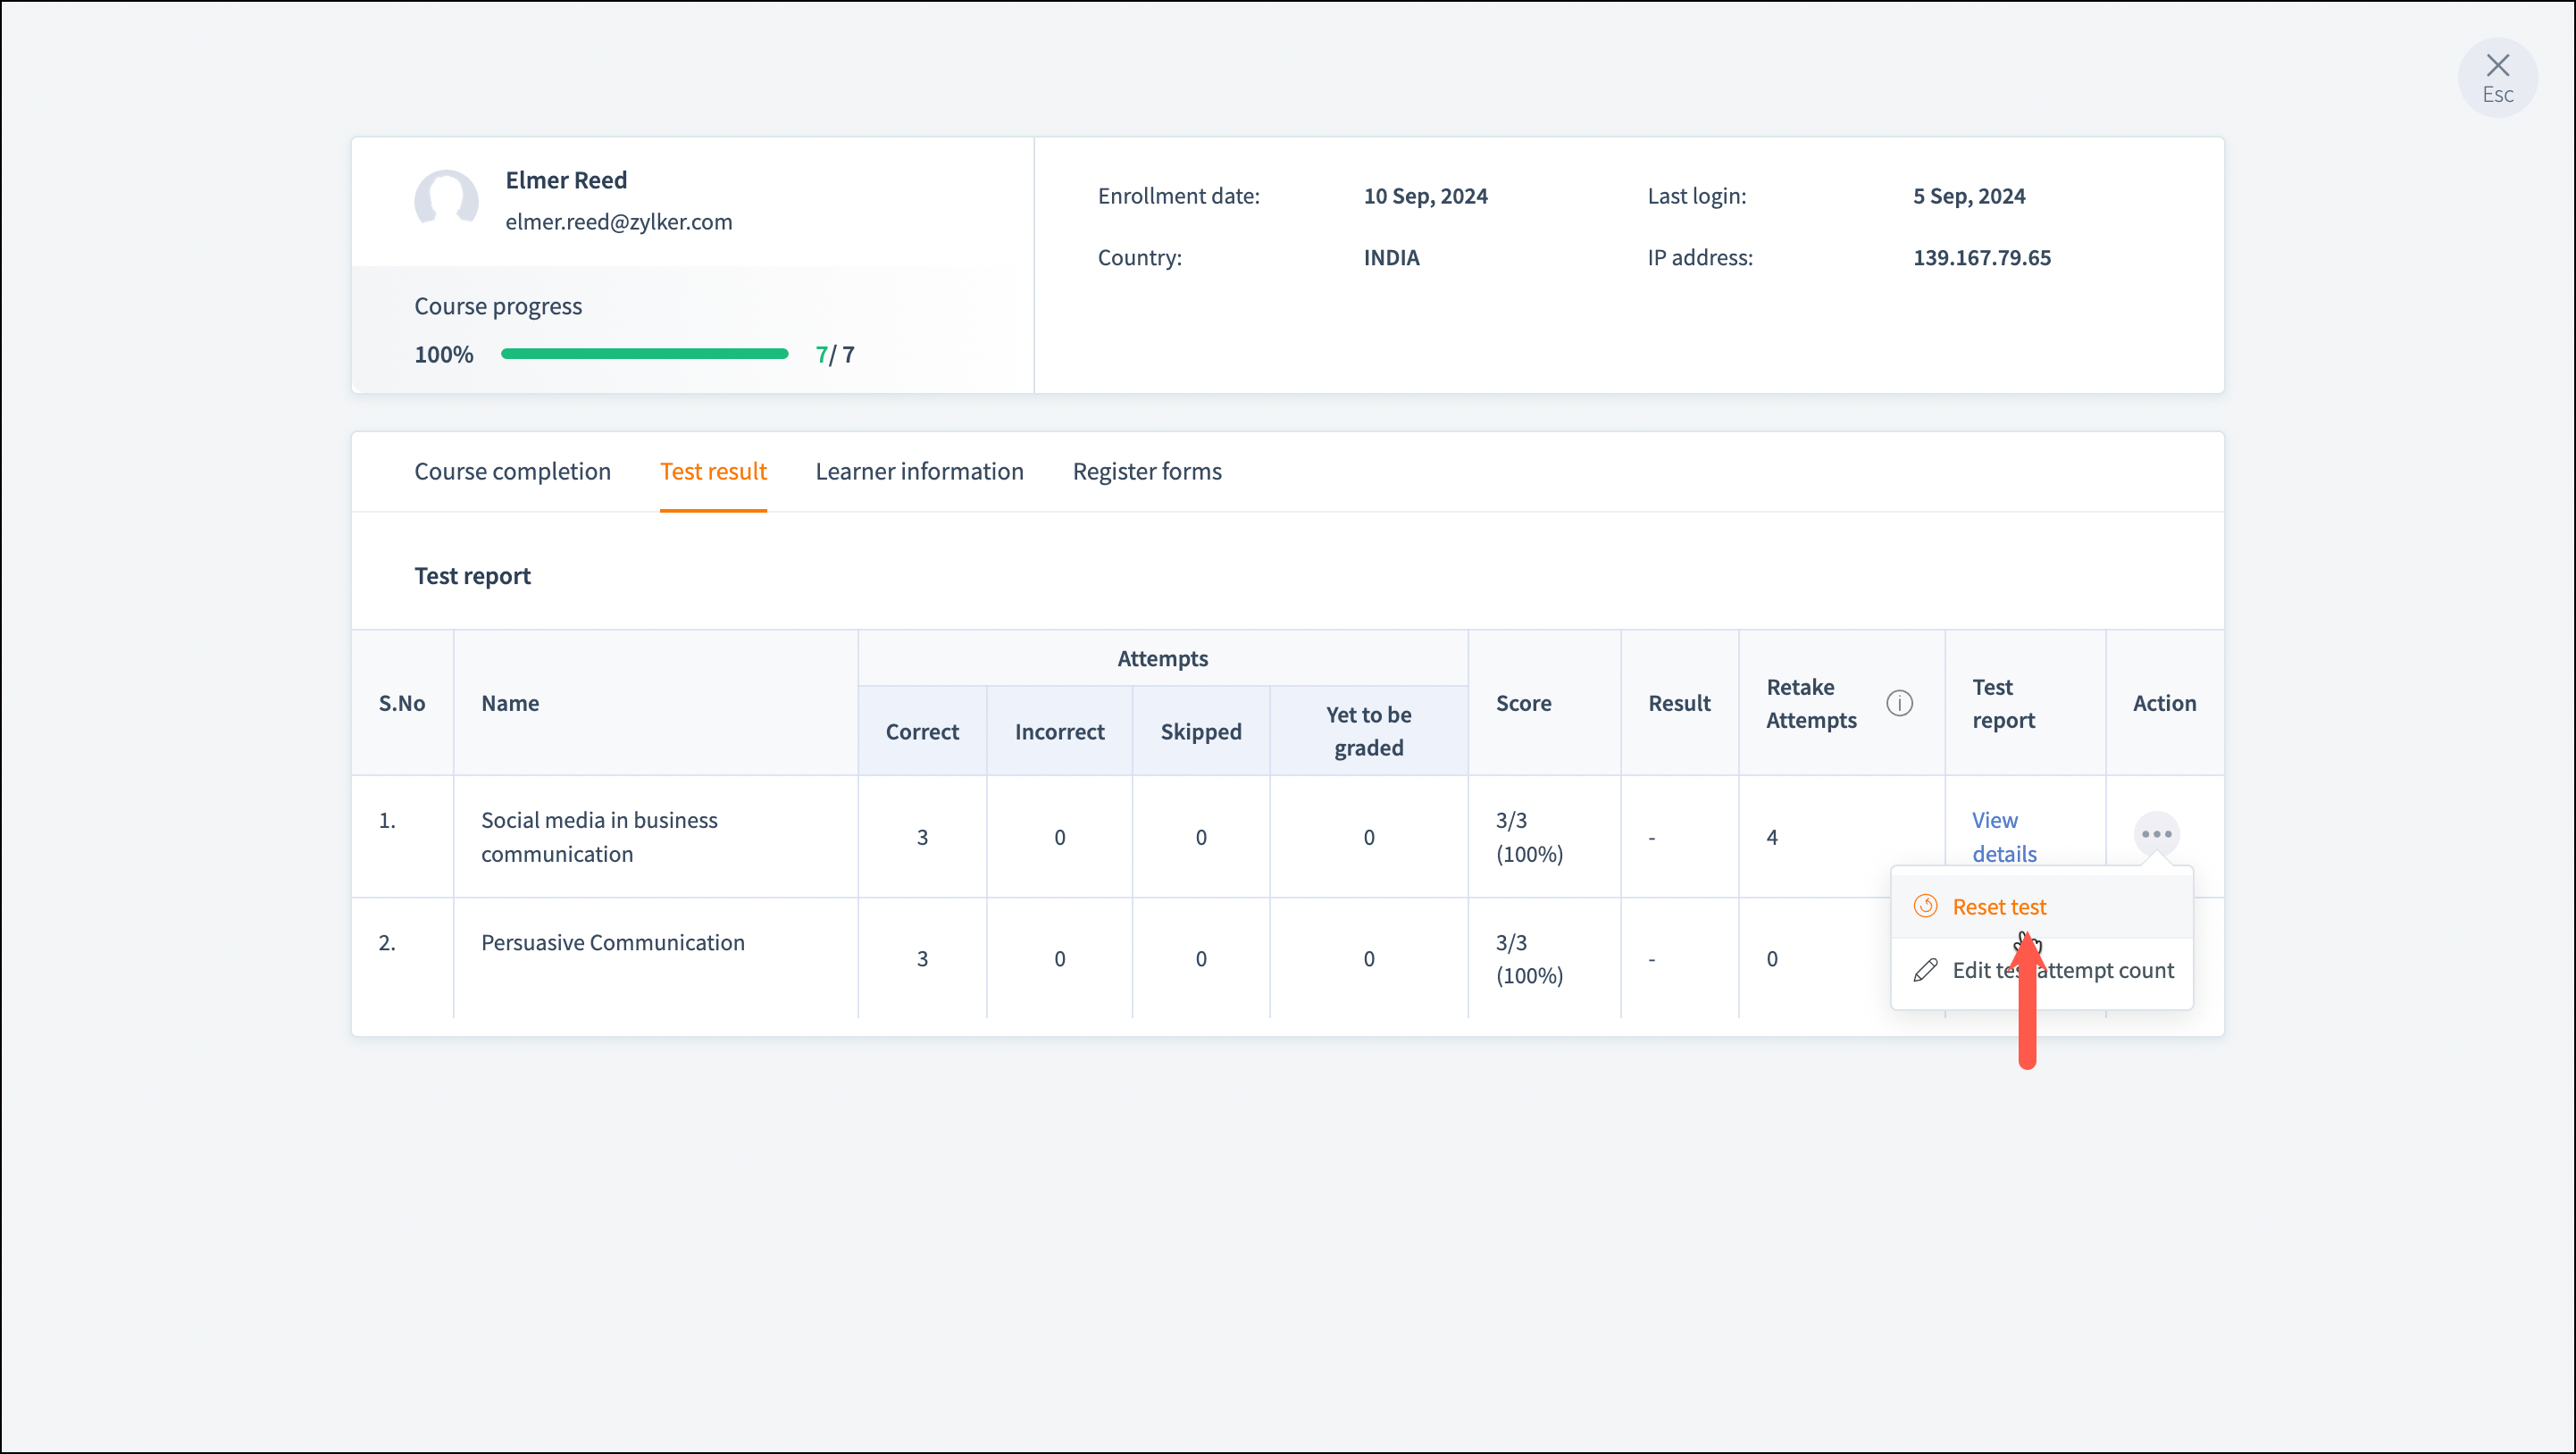Click the Retake Attempts info icon
The width and height of the screenshot is (2576, 1454).
tap(1899, 703)
